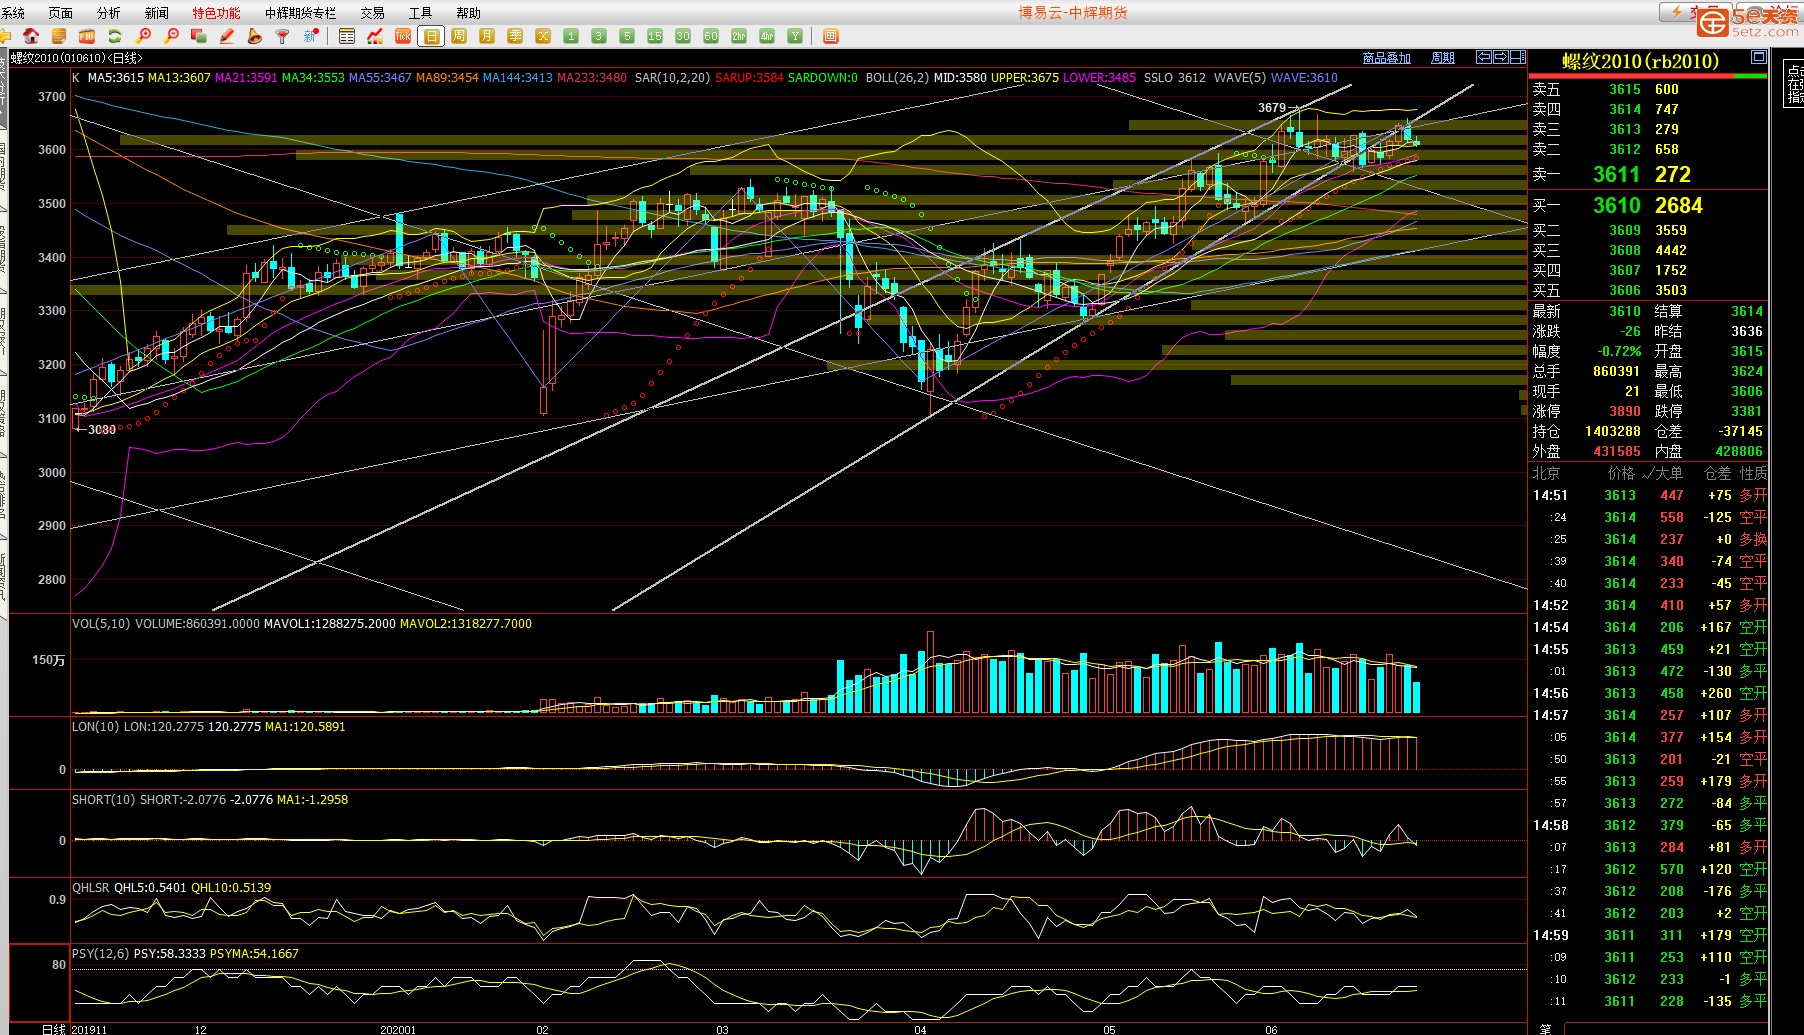Open the orange notes icon beside home
This screenshot has height=1035, width=1804.
tap(59, 36)
